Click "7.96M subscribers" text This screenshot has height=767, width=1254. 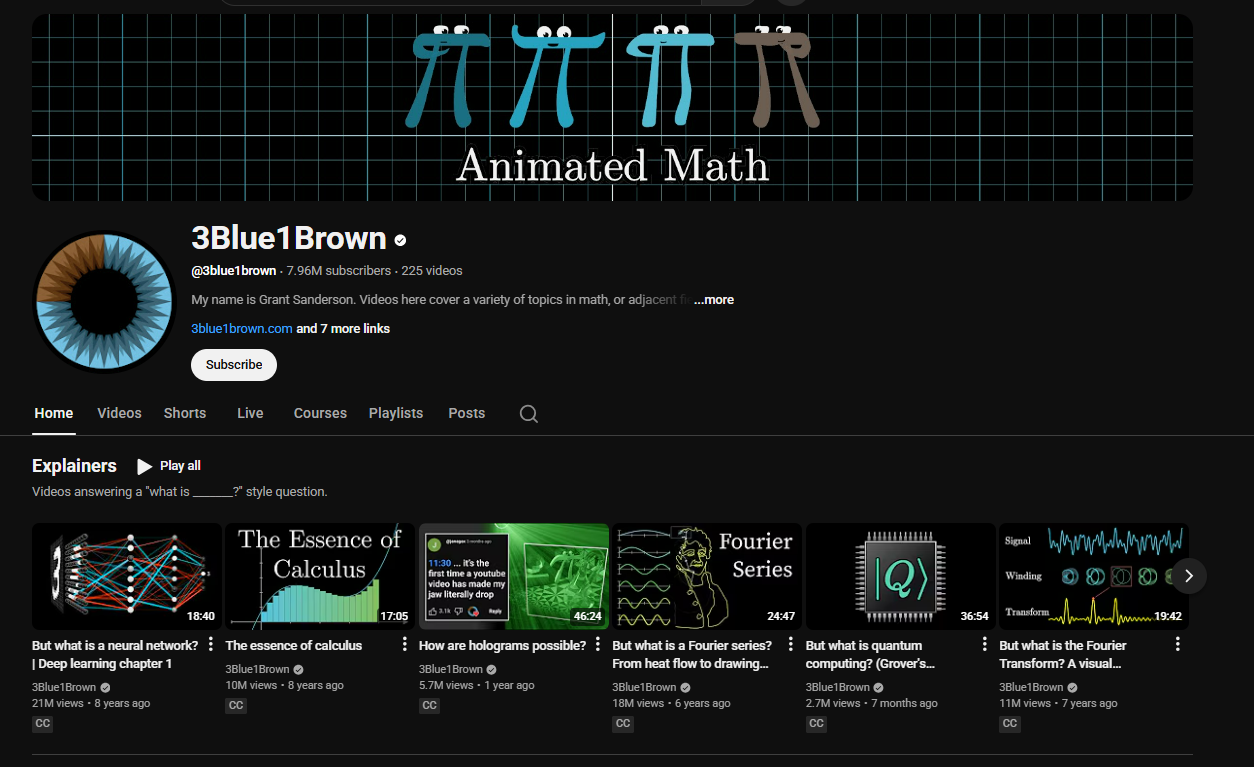tap(339, 271)
